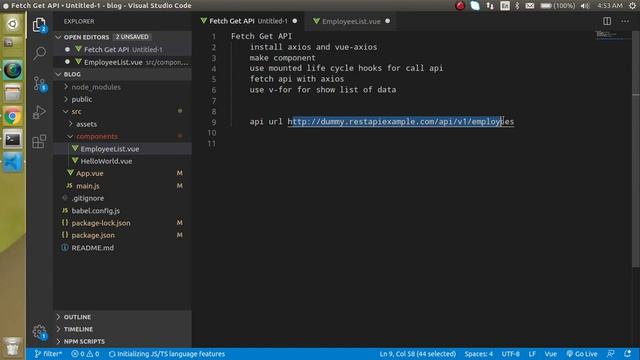Open Chrome from the Ubuntu dock
The width and height of the screenshot is (640, 360).
(12, 116)
